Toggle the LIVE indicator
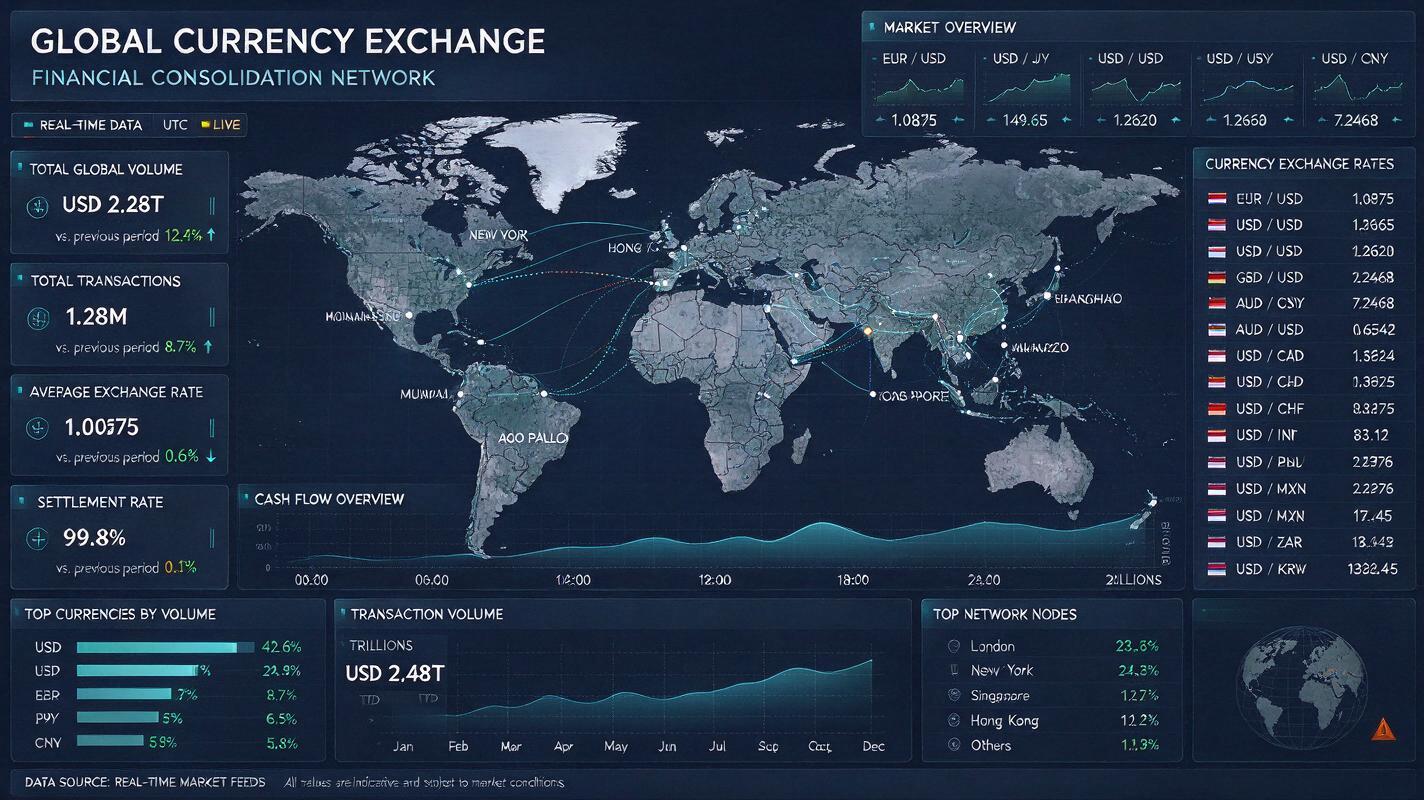Image resolution: width=1424 pixels, height=800 pixels. coord(221,125)
